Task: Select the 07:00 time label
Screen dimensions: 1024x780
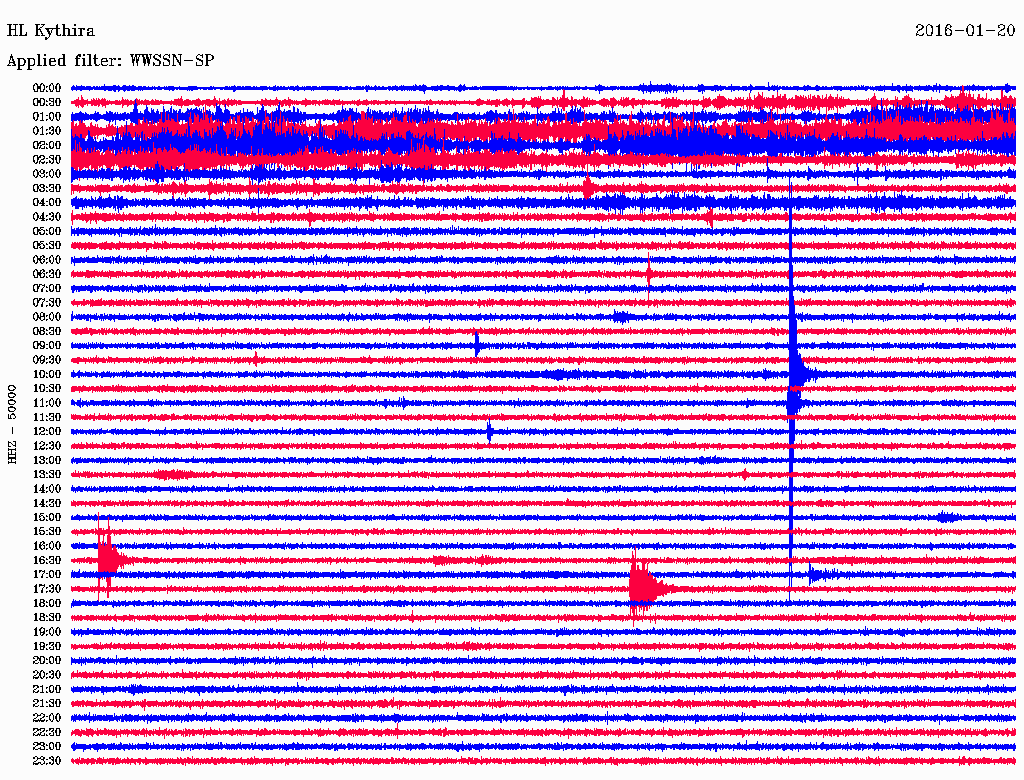Action: tap(47, 288)
